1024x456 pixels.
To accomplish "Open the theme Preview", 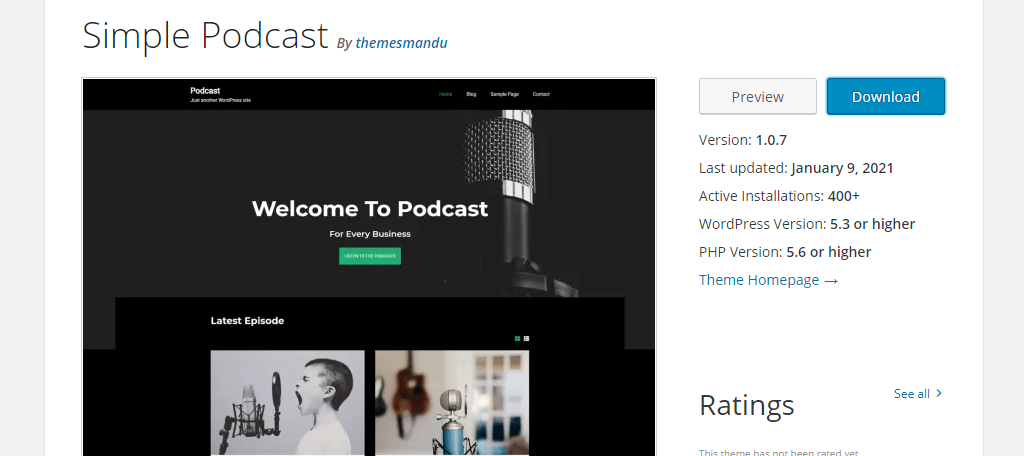I will (758, 97).
